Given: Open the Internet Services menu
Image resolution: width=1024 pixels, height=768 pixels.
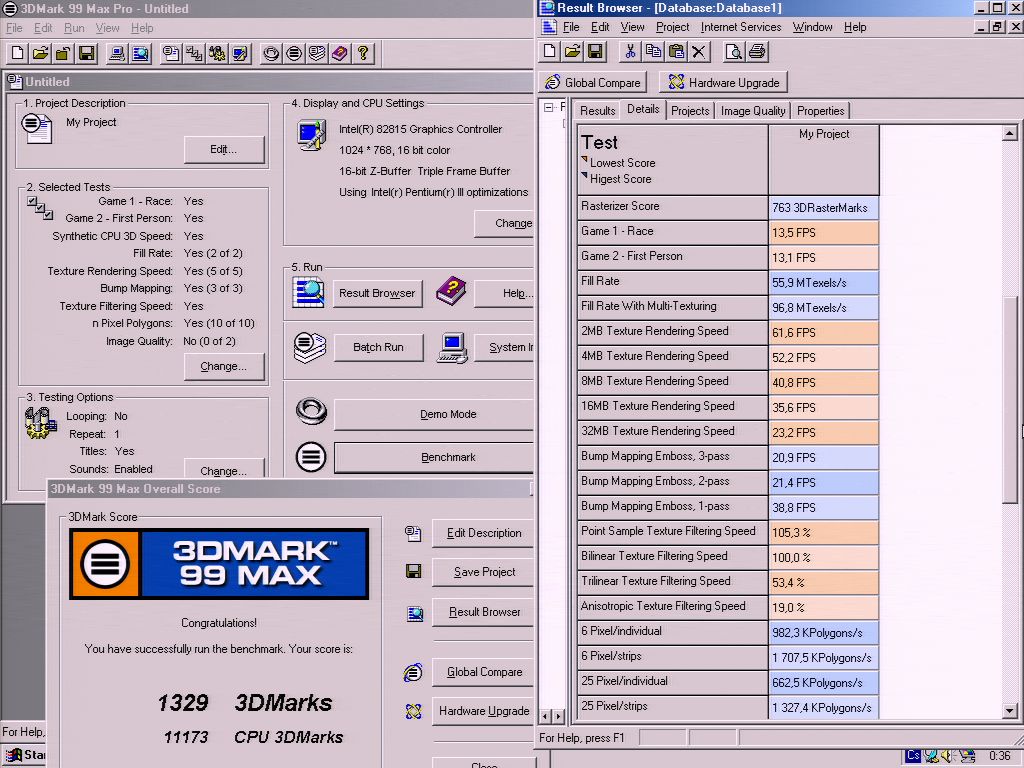Looking at the screenshot, I should coord(741,27).
